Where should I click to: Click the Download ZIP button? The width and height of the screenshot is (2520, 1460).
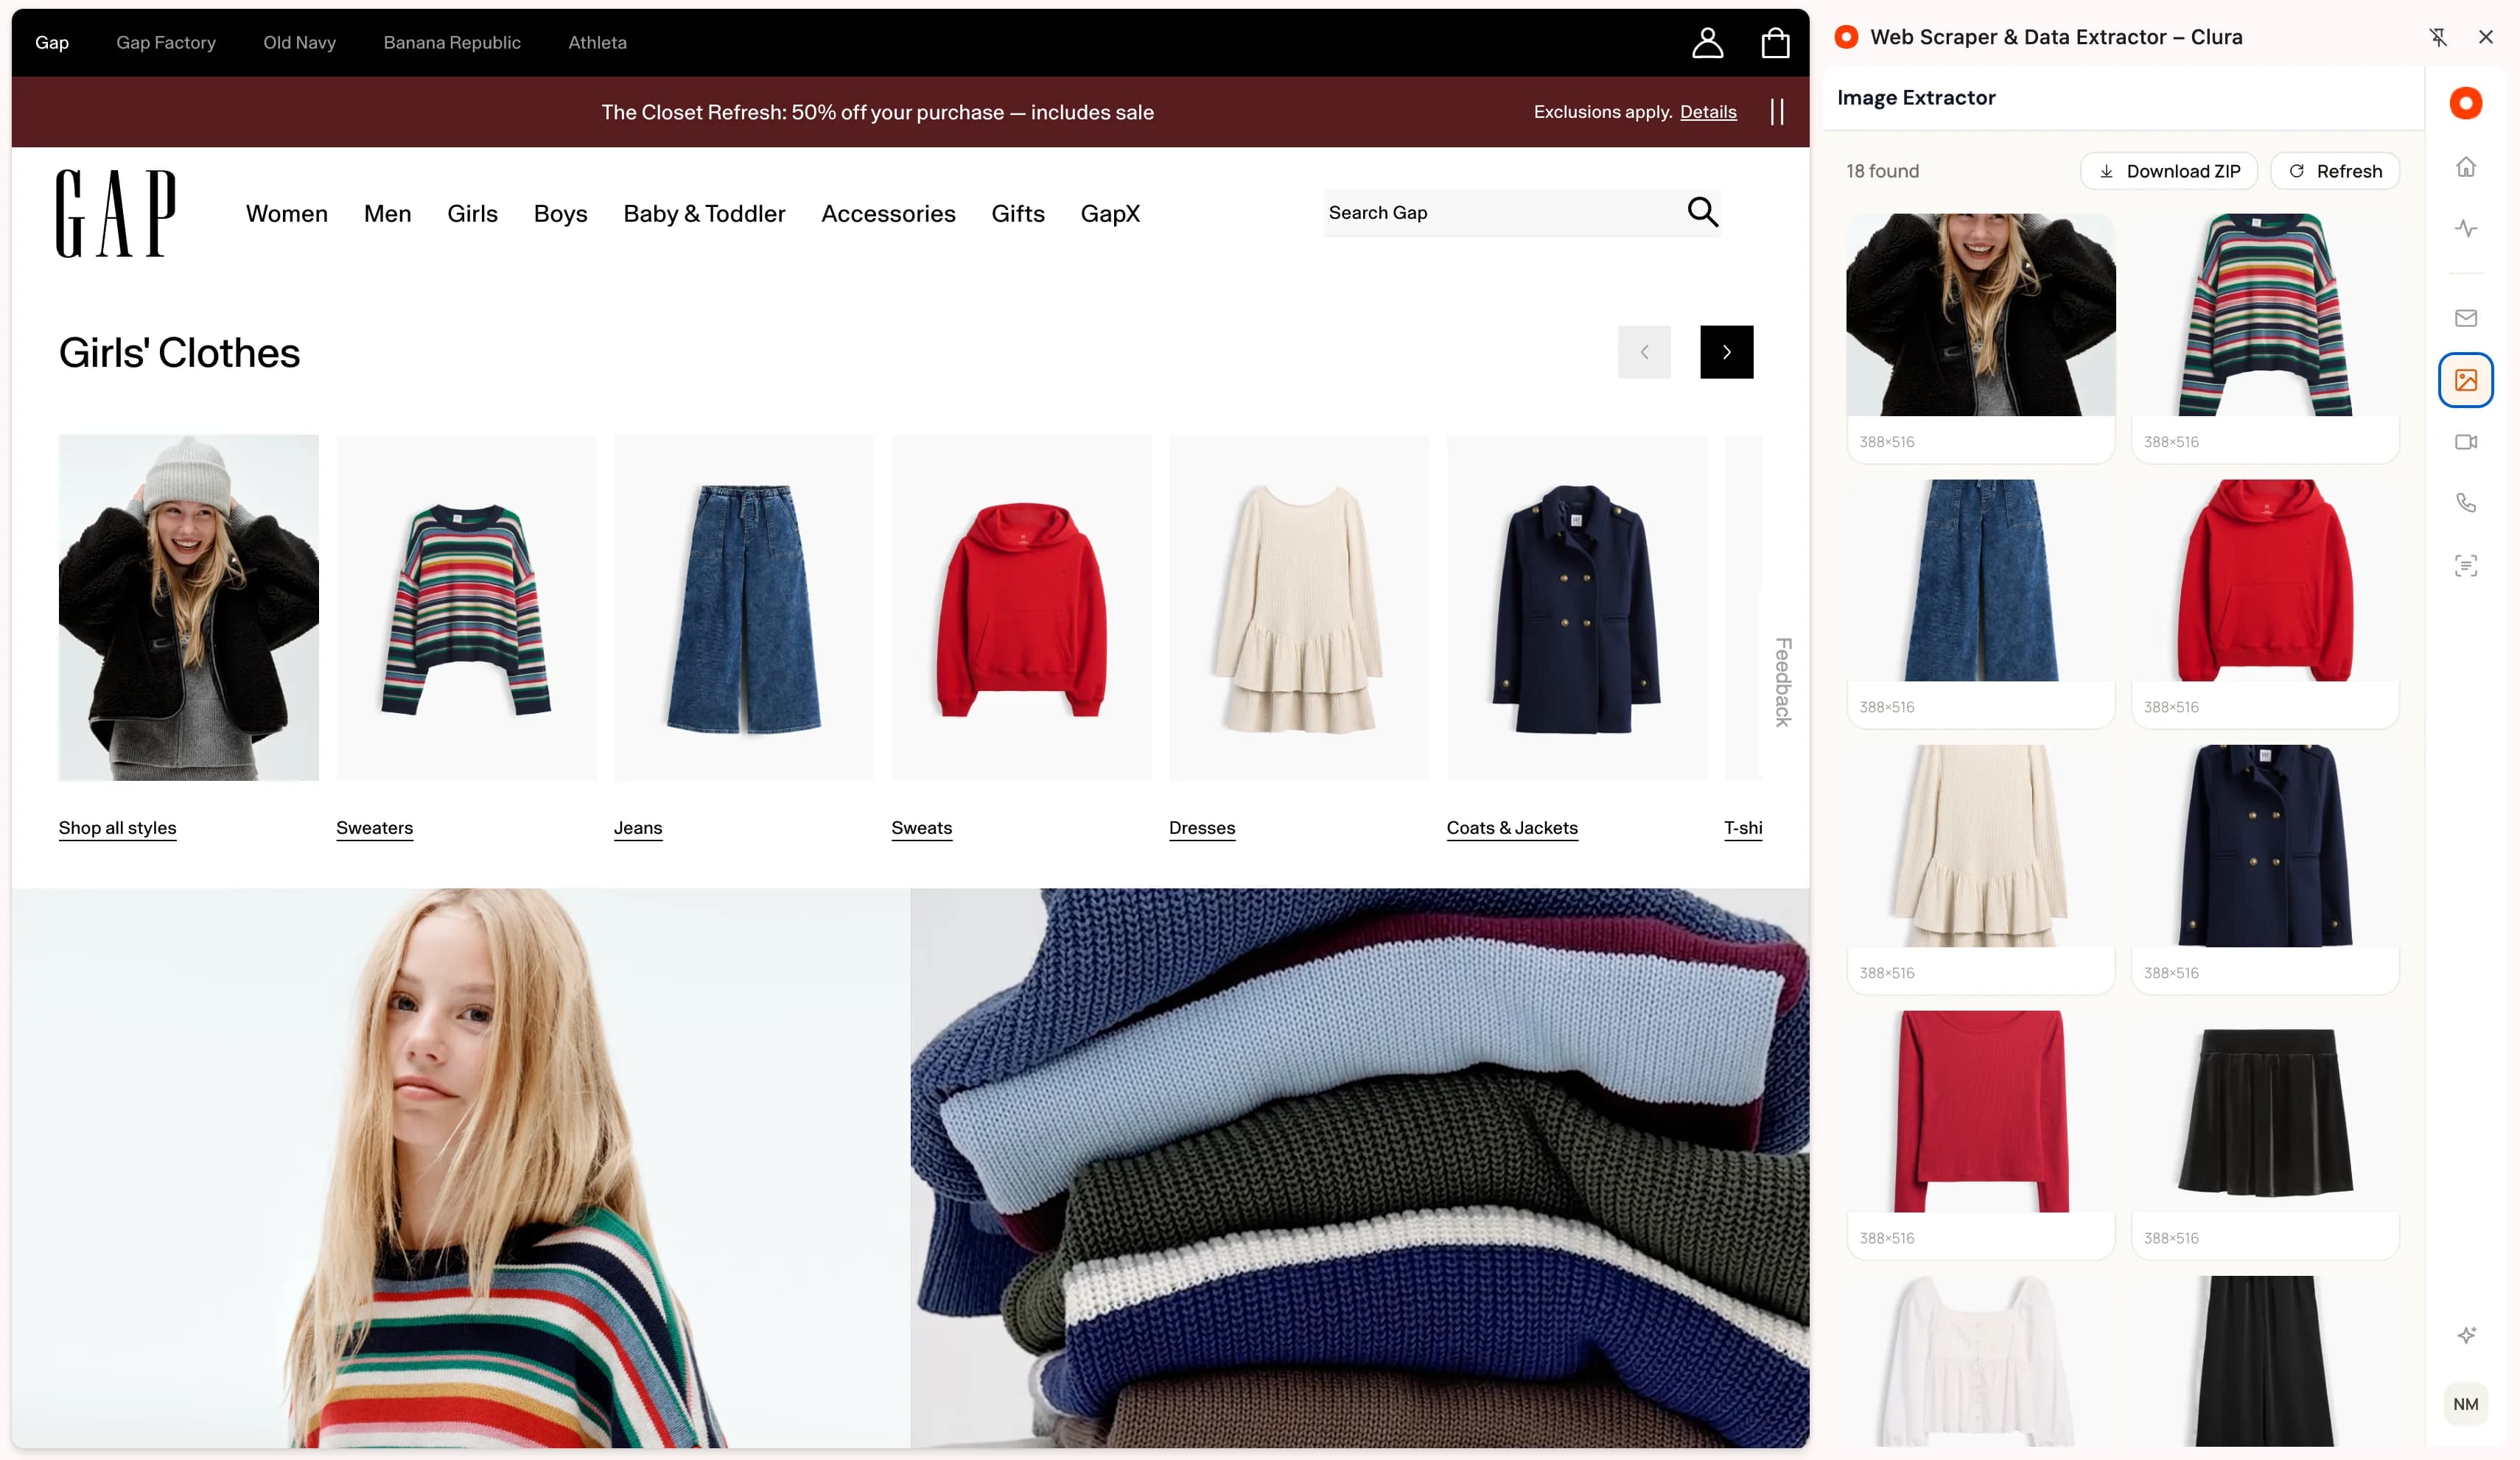tap(2168, 171)
